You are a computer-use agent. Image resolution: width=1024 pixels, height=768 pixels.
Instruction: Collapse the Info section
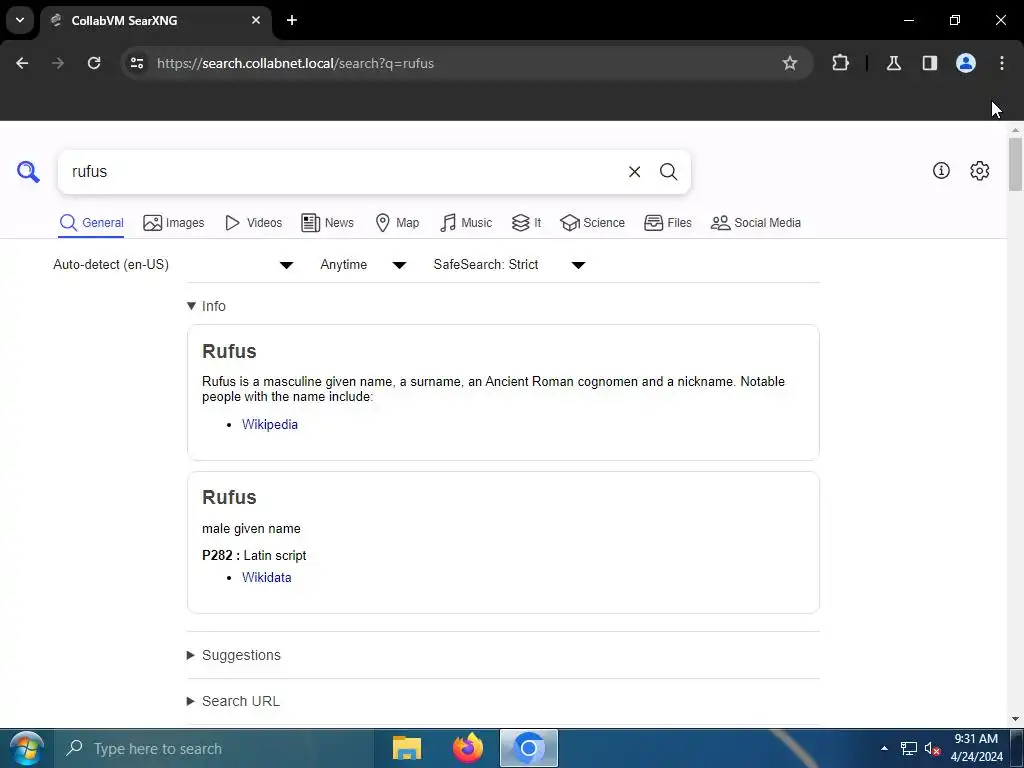coord(206,306)
